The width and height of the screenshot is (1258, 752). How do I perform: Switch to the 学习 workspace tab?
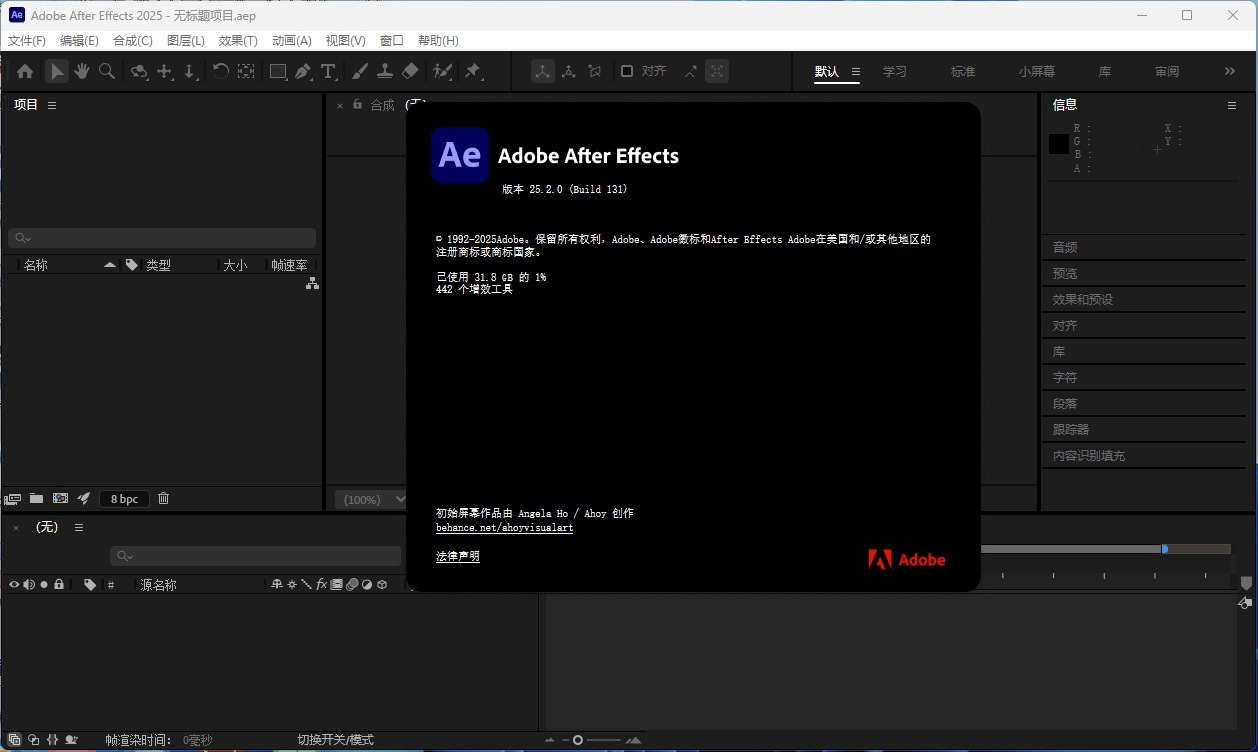[895, 72]
